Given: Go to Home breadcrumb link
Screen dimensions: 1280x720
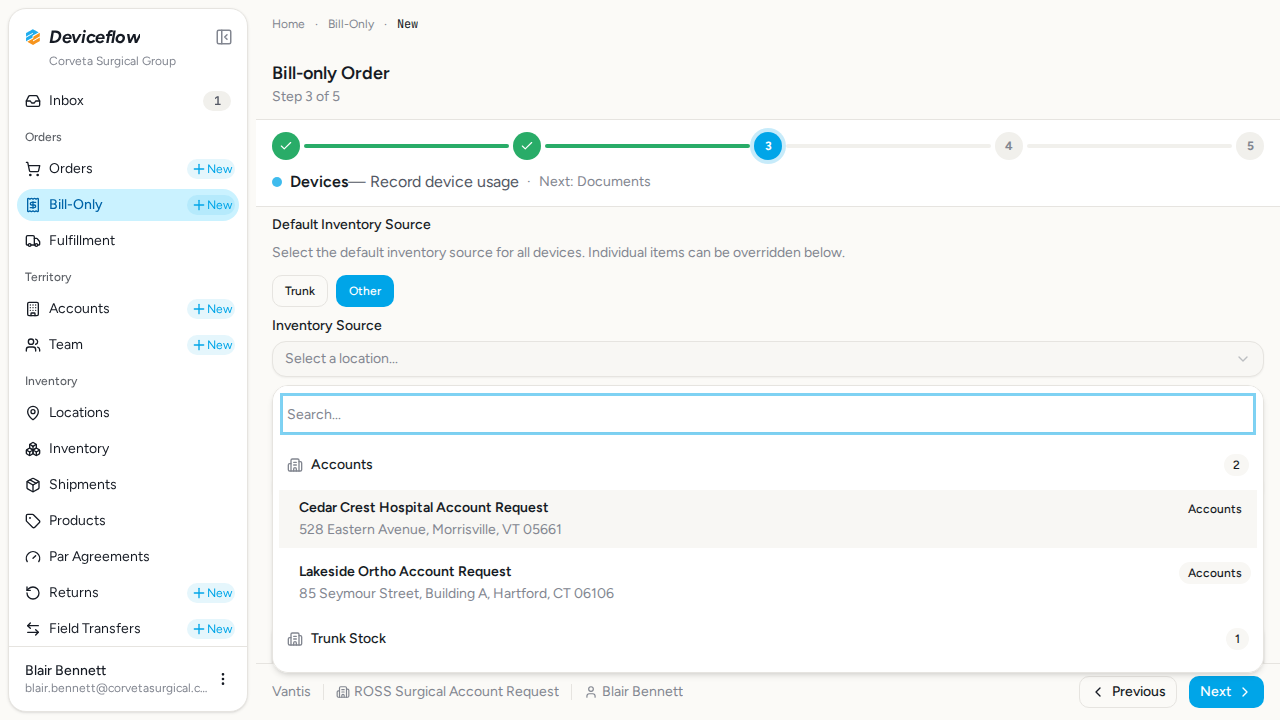Looking at the screenshot, I should pyautogui.click(x=288, y=24).
